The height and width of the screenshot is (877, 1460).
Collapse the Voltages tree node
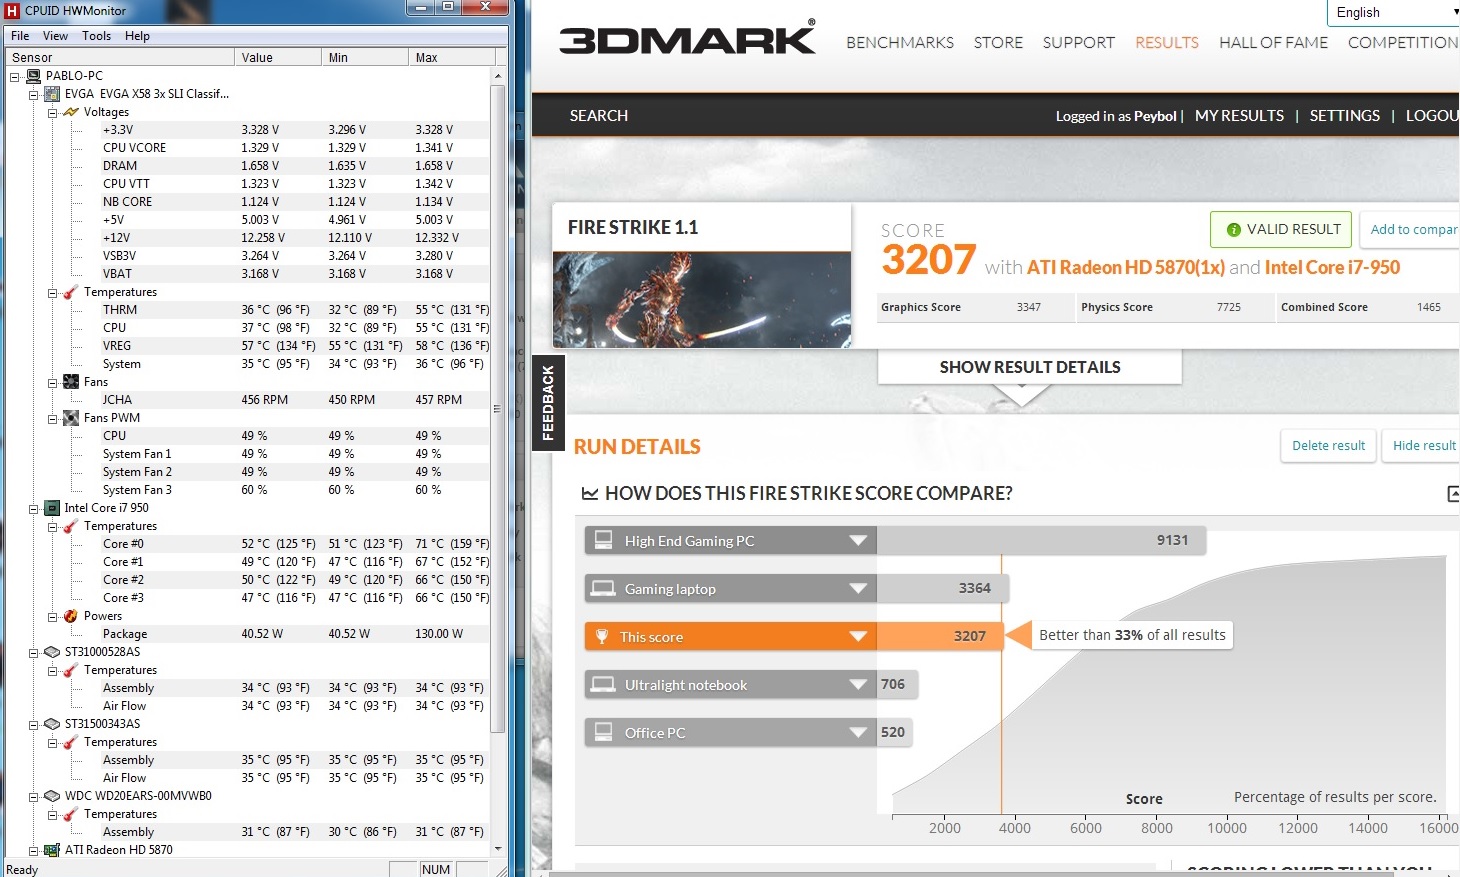coord(52,112)
